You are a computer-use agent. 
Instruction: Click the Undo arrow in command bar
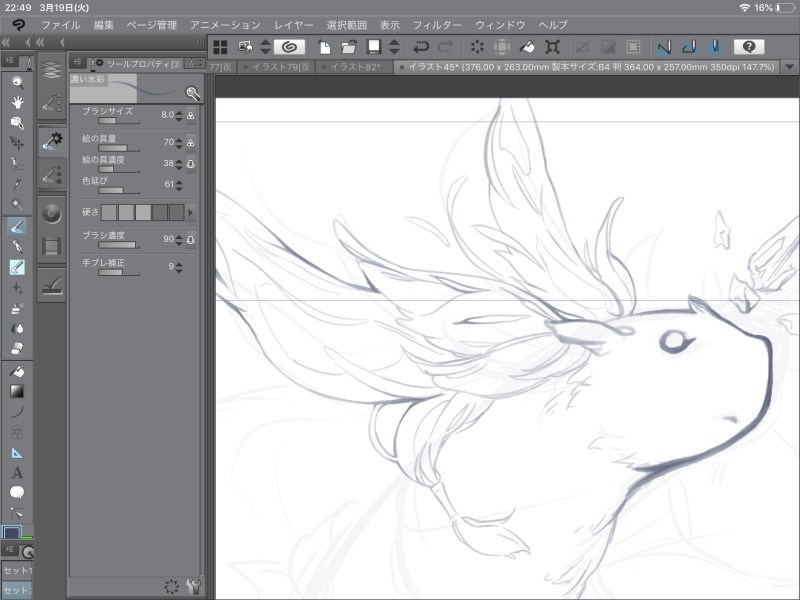click(421, 47)
